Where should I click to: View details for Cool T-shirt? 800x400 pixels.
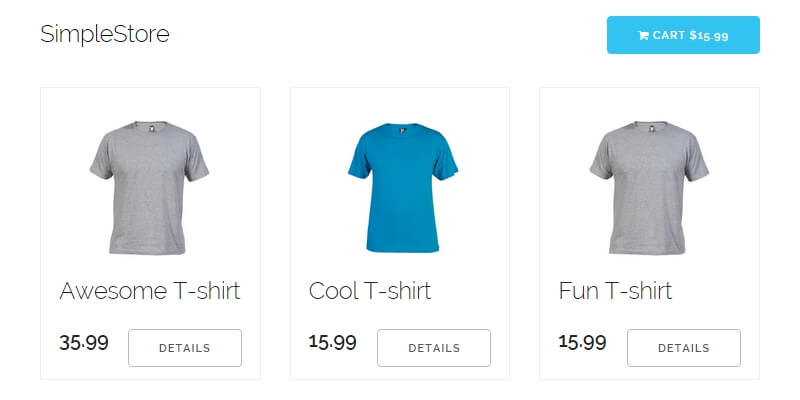pos(434,348)
